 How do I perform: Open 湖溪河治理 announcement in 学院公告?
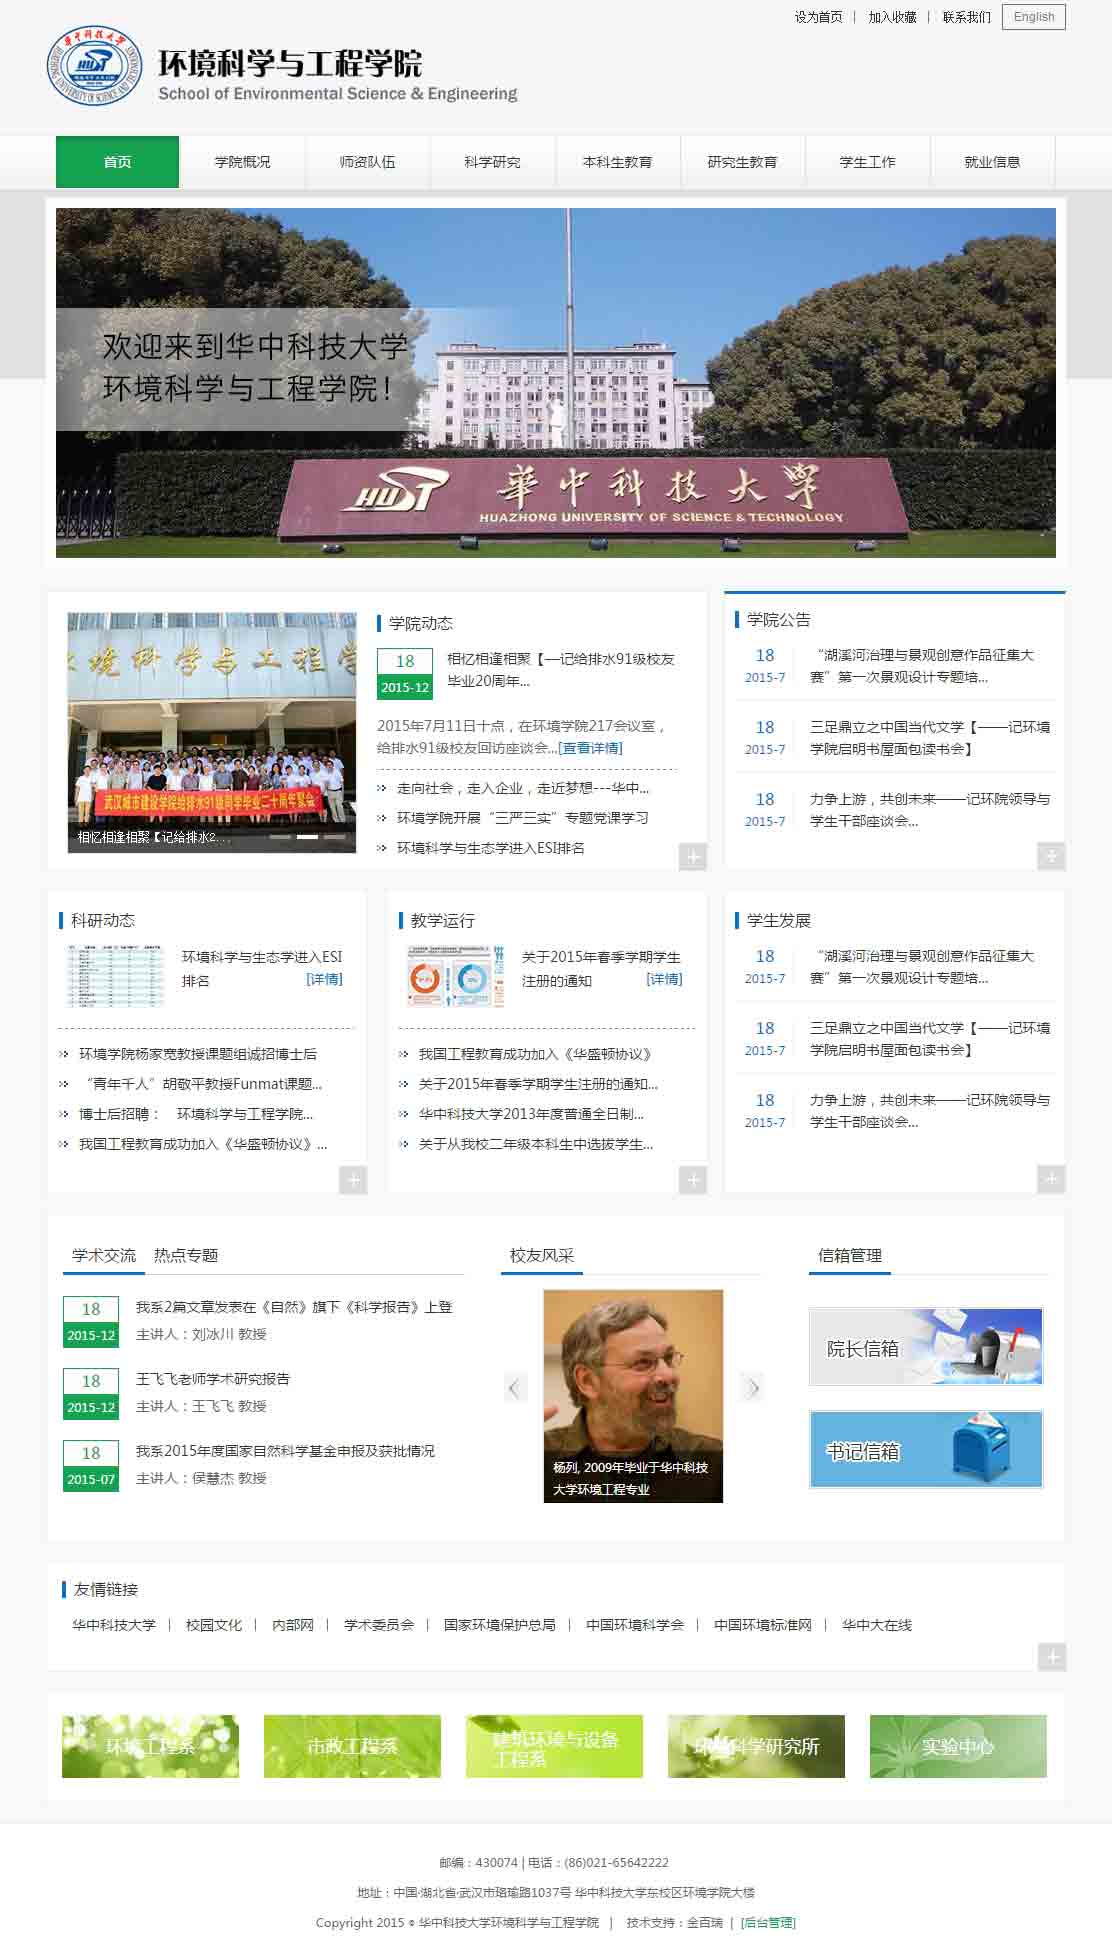click(921, 666)
